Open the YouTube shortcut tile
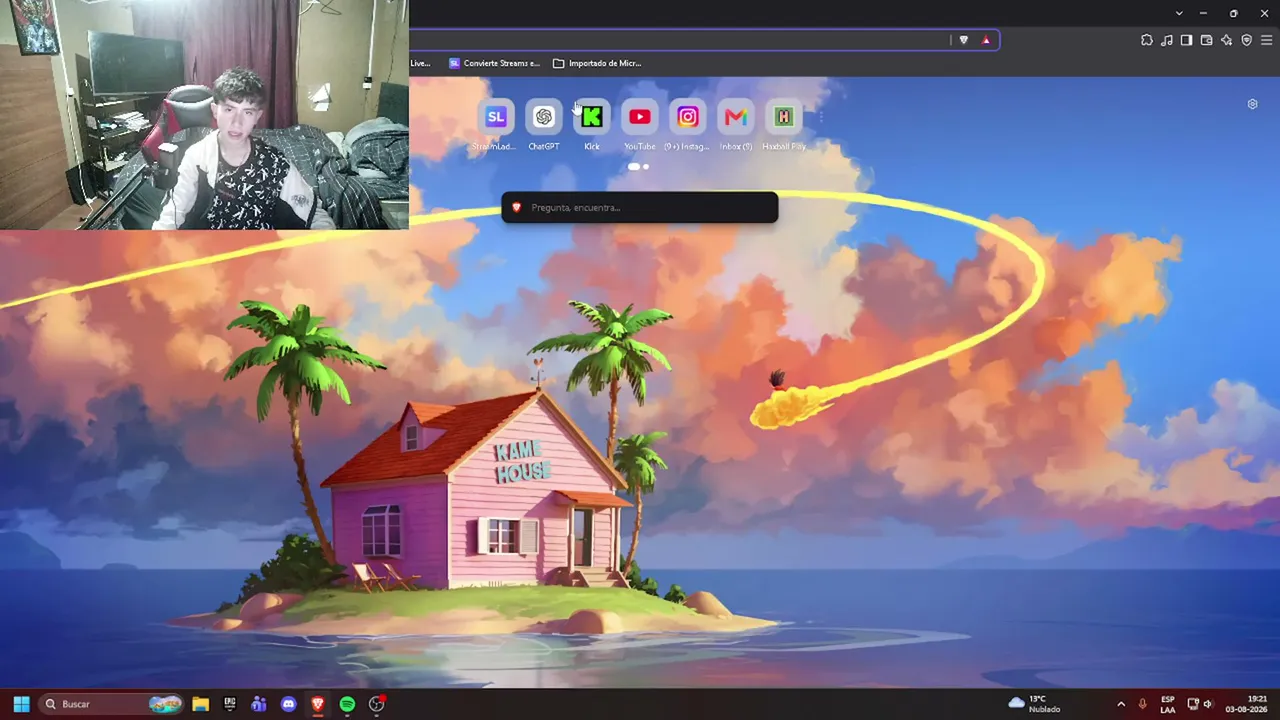Viewport: 1280px width, 720px height. click(x=640, y=117)
